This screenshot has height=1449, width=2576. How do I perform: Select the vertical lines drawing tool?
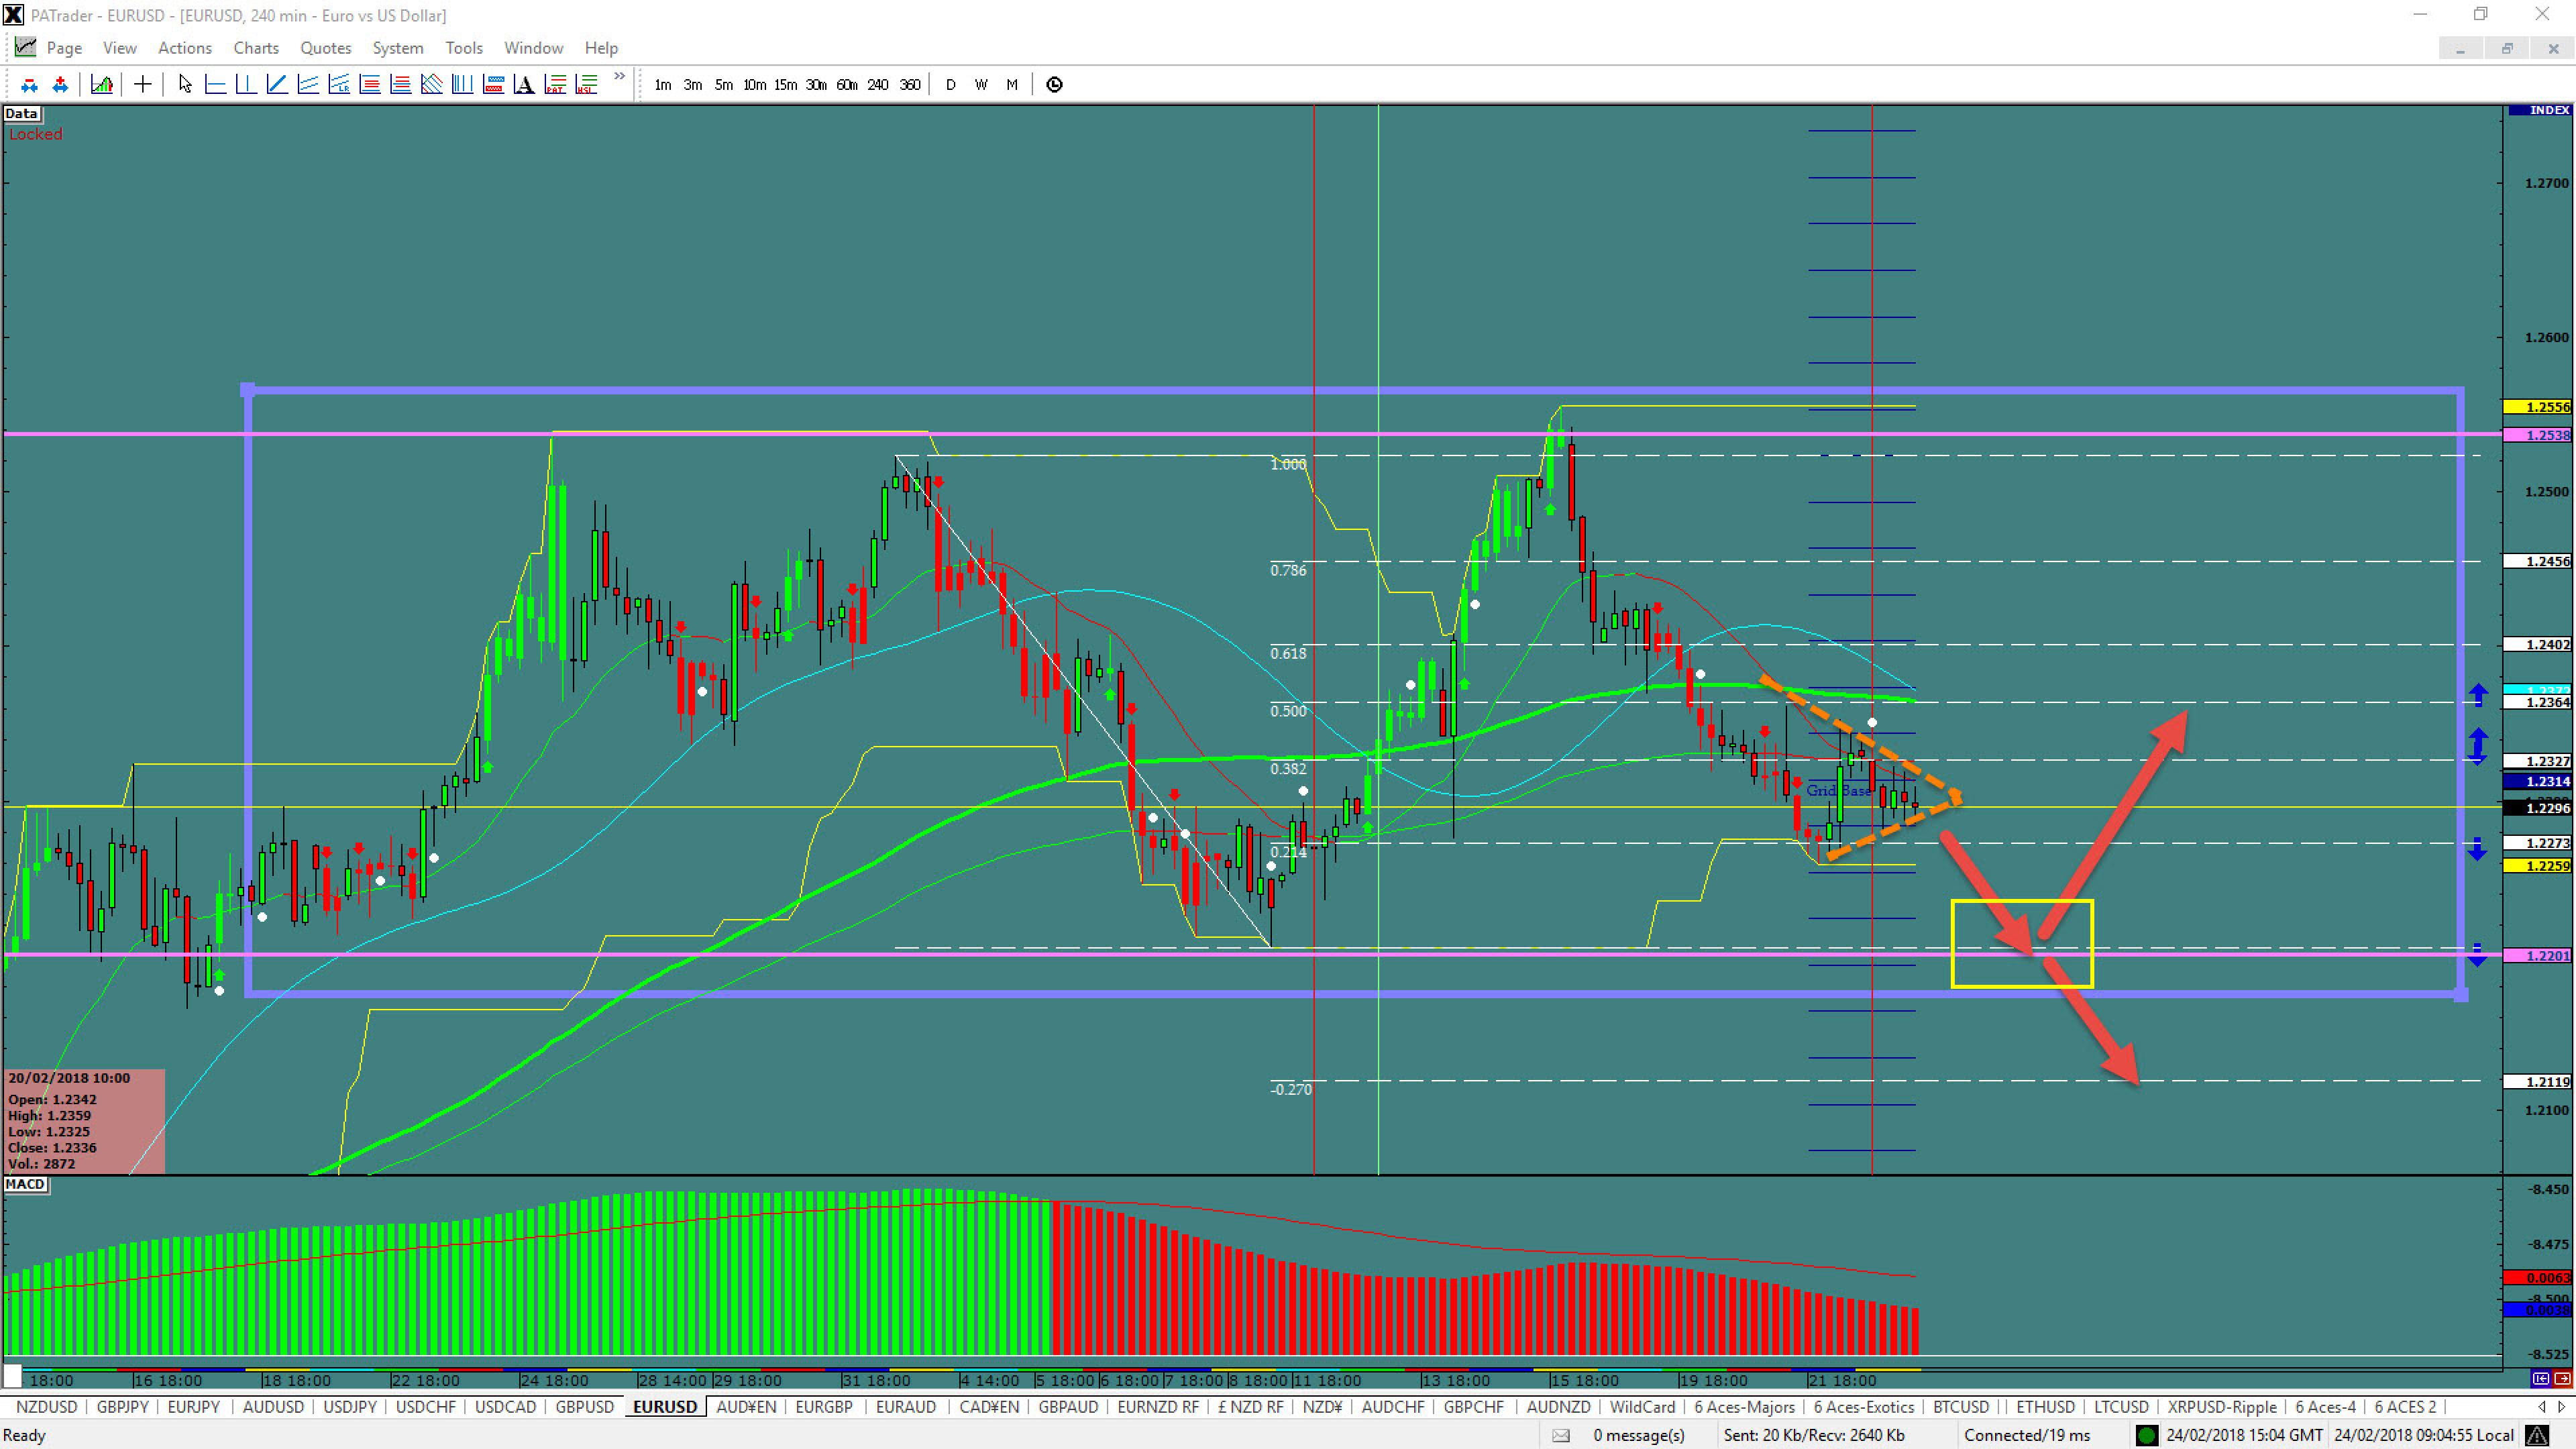[x=462, y=85]
